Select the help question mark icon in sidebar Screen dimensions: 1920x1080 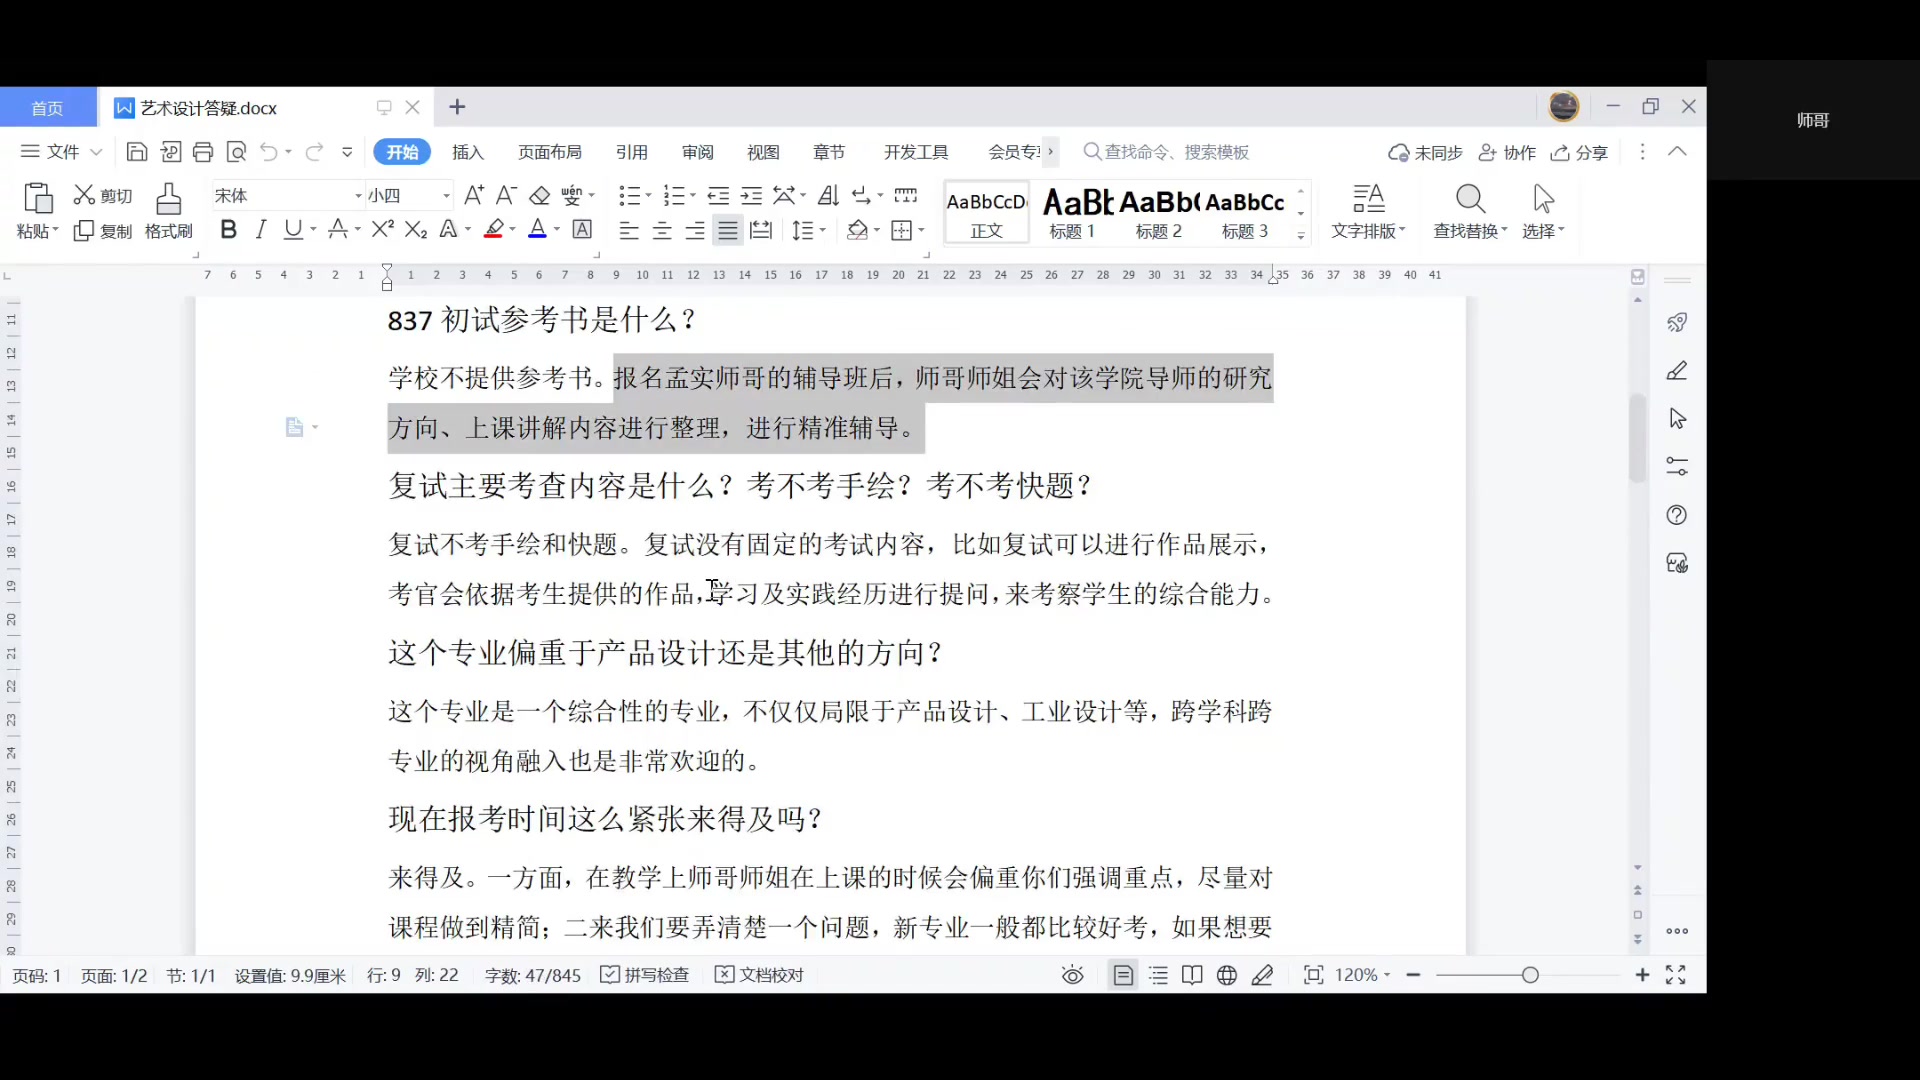tap(1678, 515)
